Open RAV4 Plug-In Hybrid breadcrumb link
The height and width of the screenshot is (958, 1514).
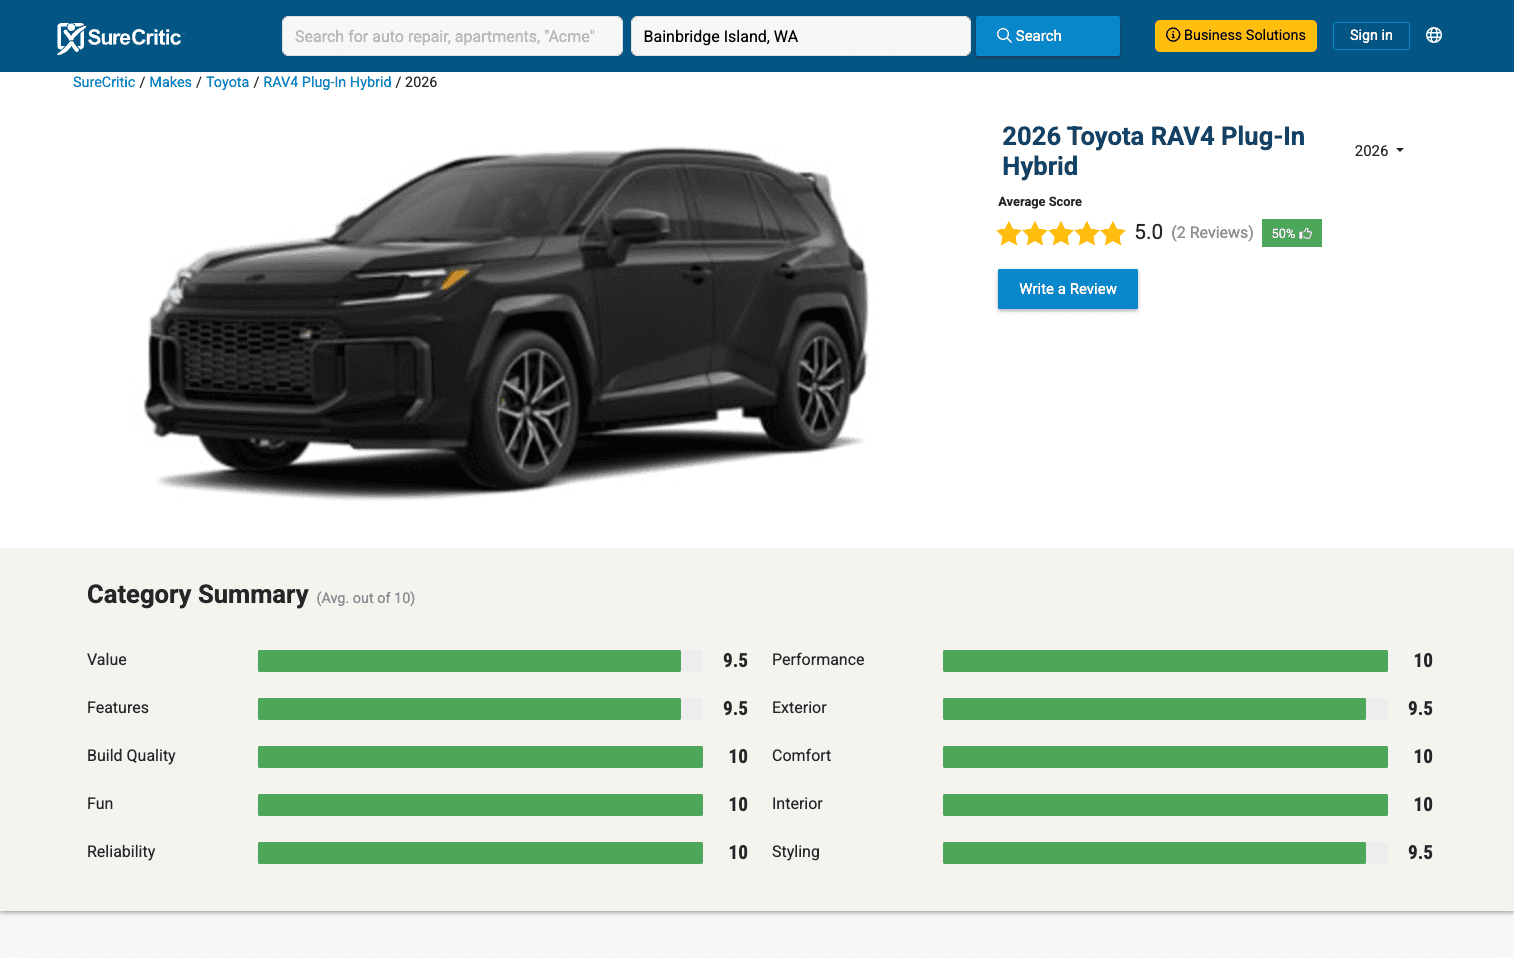(327, 82)
